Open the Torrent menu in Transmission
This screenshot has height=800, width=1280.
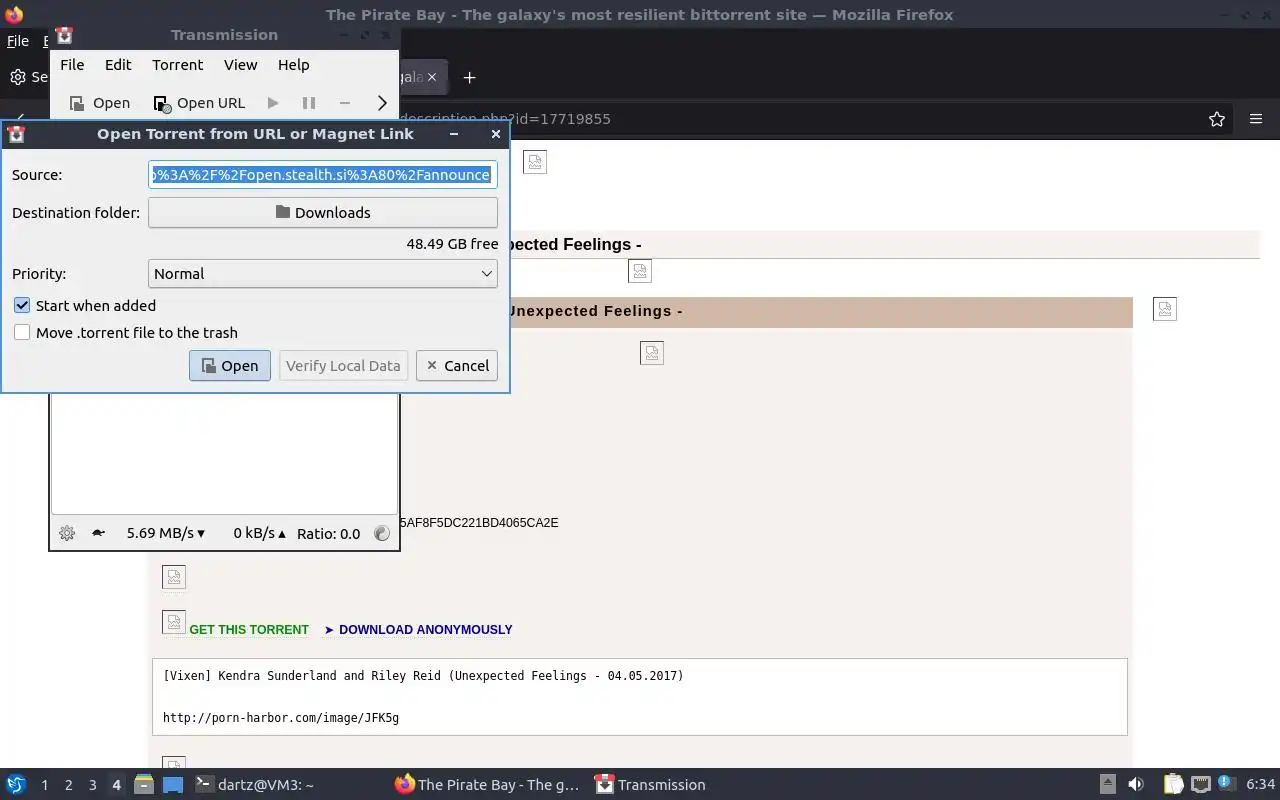(178, 64)
